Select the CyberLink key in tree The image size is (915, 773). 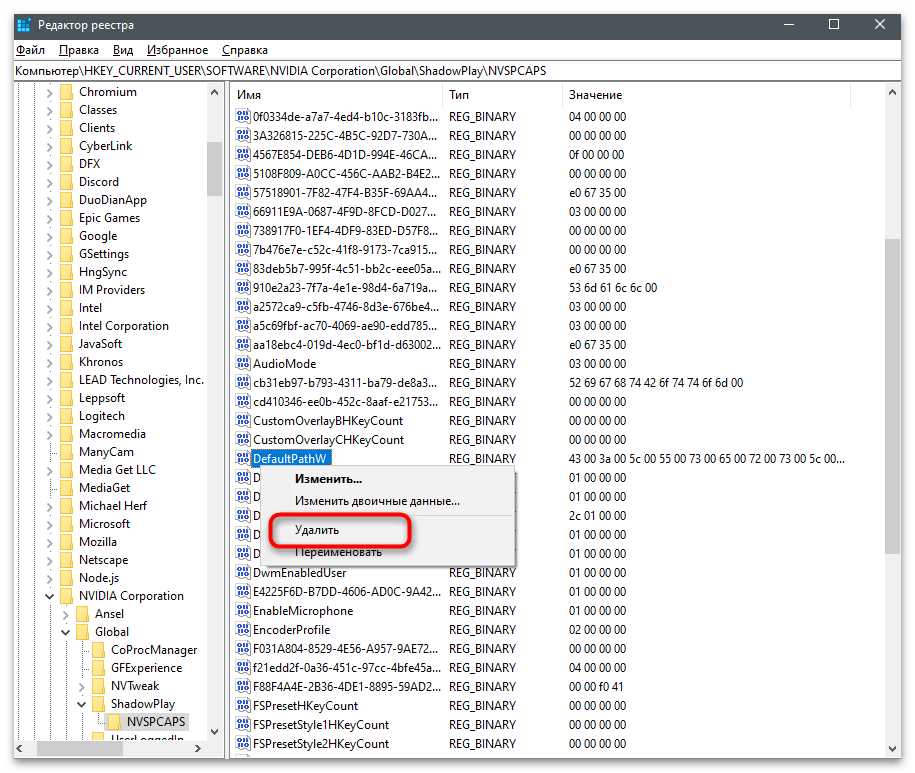click(106, 146)
